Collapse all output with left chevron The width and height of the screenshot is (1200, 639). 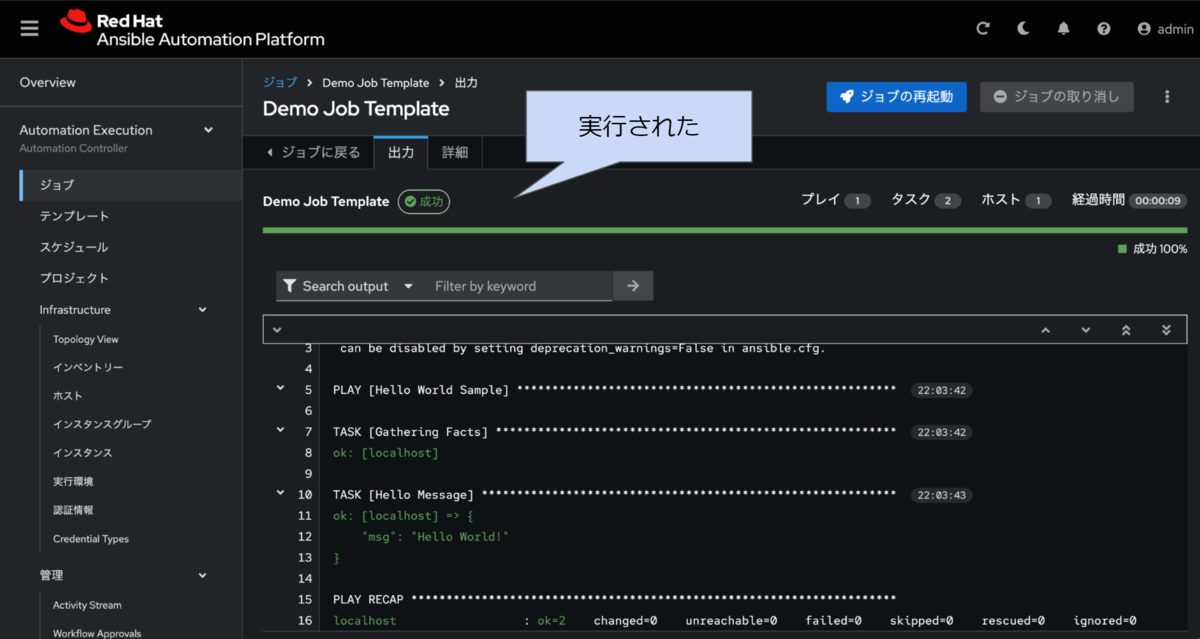pyautogui.click(x=277, y=329)
